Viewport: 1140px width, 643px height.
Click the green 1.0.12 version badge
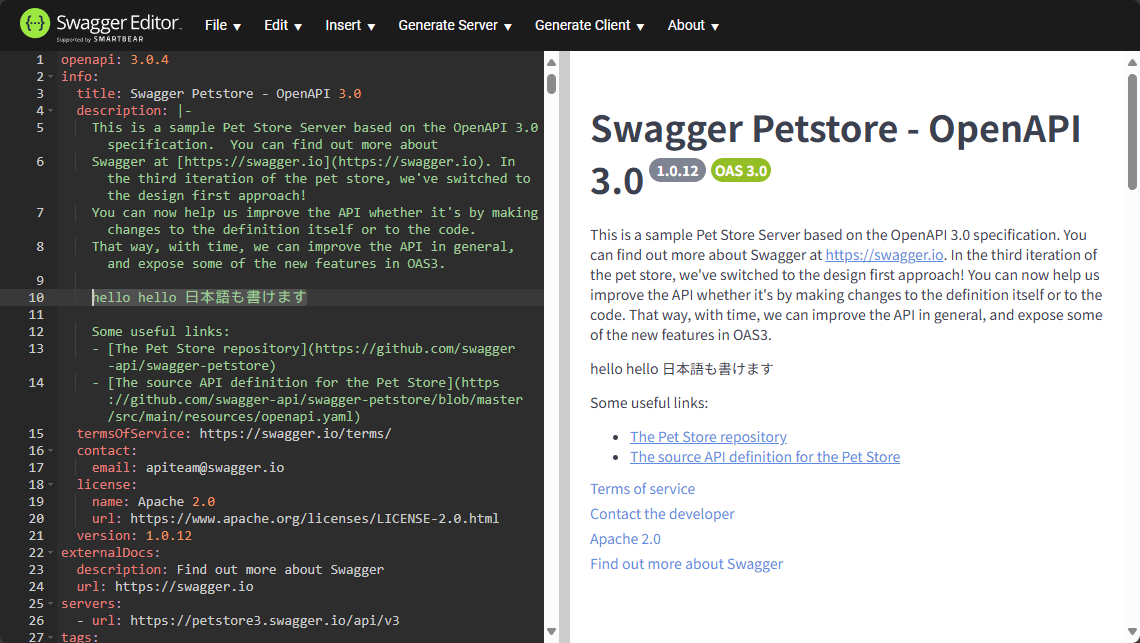[677, 170]
